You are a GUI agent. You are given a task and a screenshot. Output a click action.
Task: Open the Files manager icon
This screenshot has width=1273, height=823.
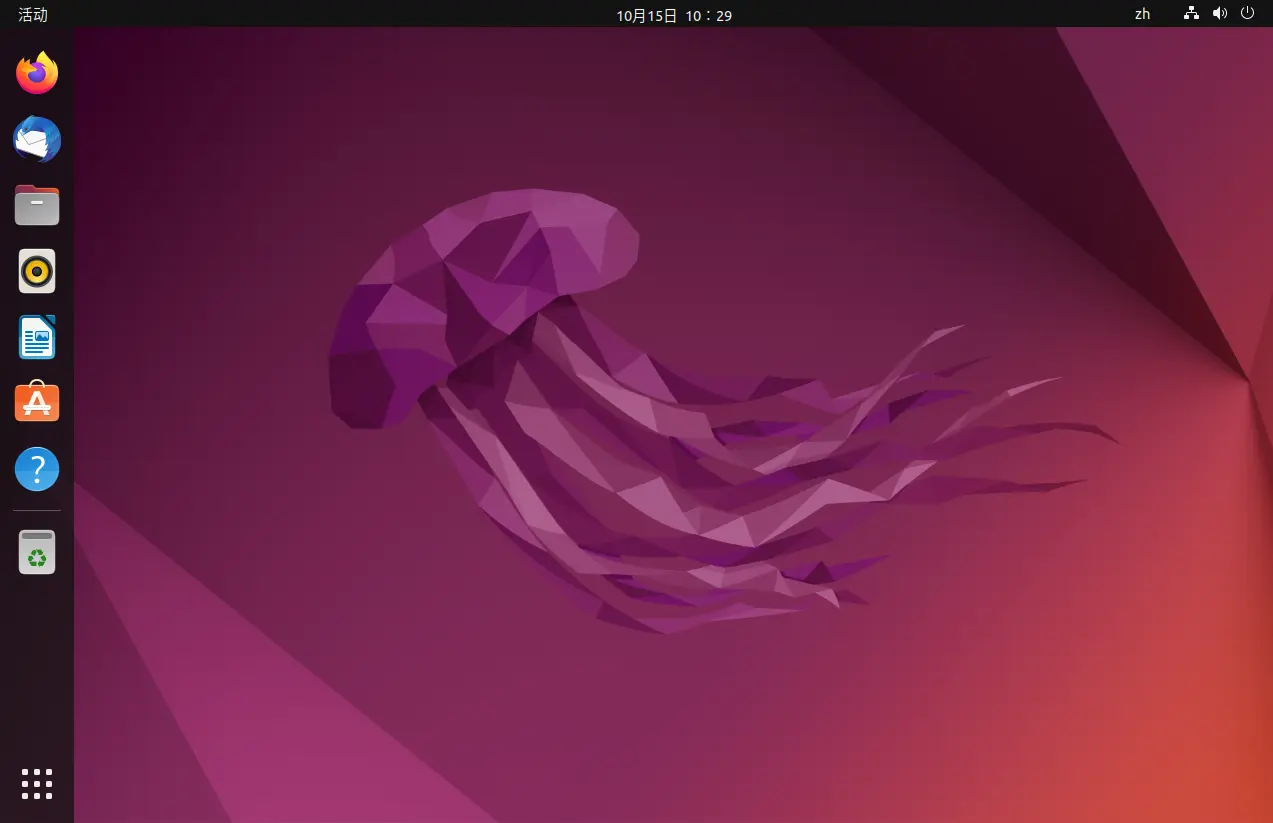(x=37, y=205)
